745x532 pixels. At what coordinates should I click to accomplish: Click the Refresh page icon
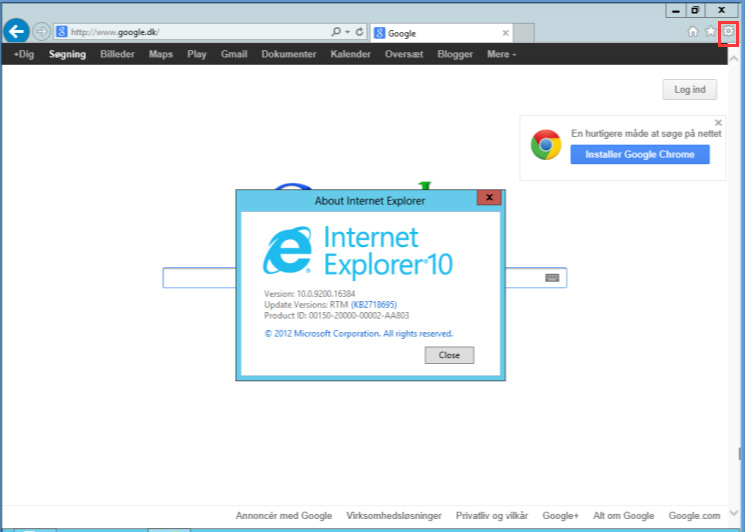click(360, 32)
